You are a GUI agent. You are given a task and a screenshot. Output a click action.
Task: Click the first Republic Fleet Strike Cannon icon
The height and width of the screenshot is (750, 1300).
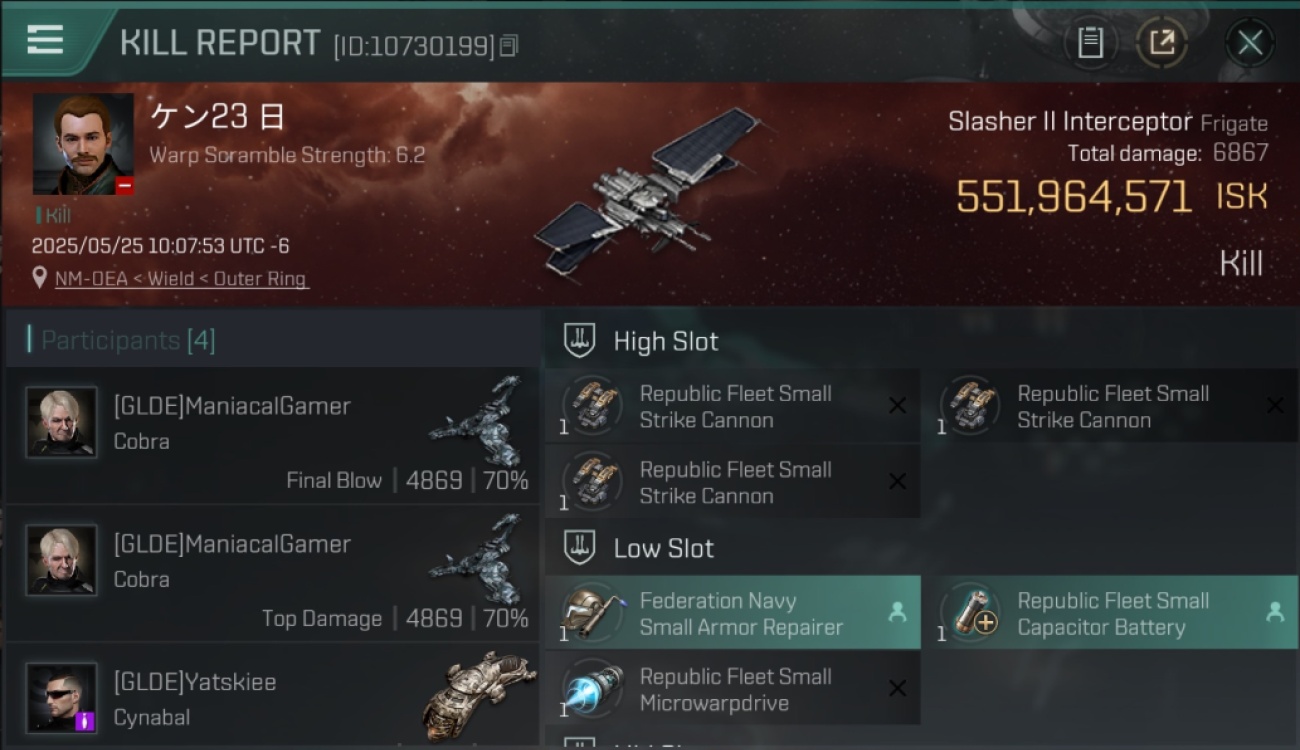coord(592,405)
